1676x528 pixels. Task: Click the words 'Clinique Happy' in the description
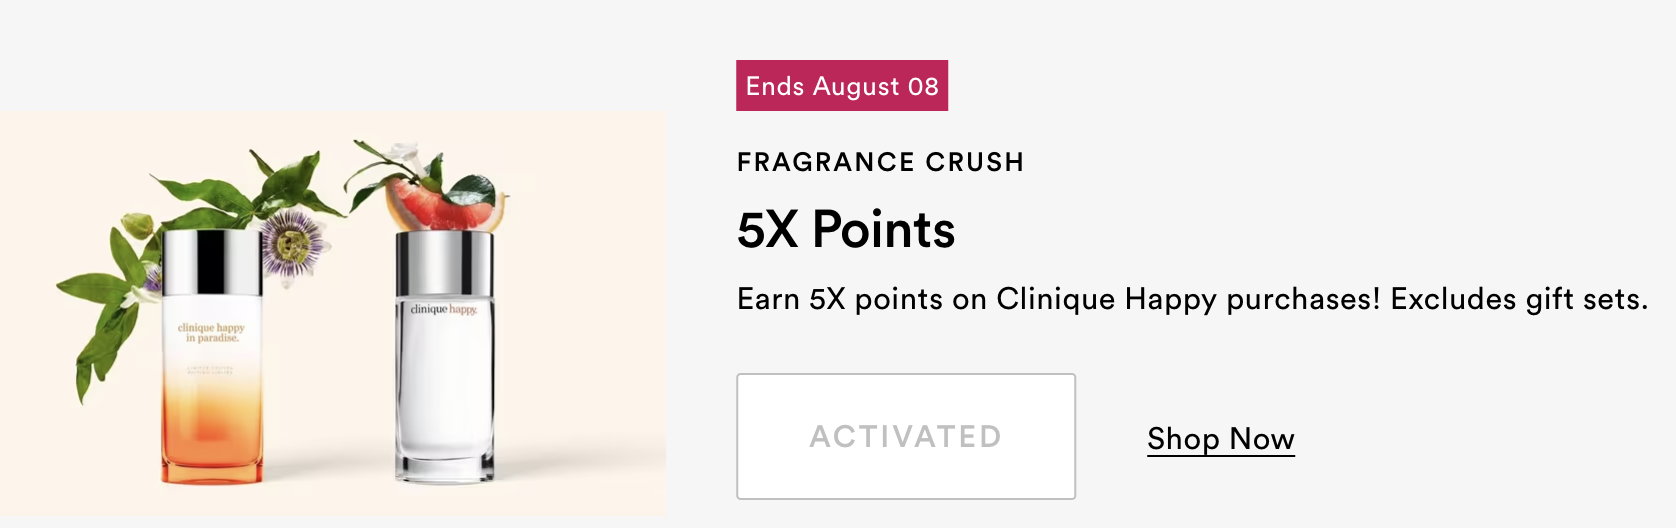(1107, 299)
